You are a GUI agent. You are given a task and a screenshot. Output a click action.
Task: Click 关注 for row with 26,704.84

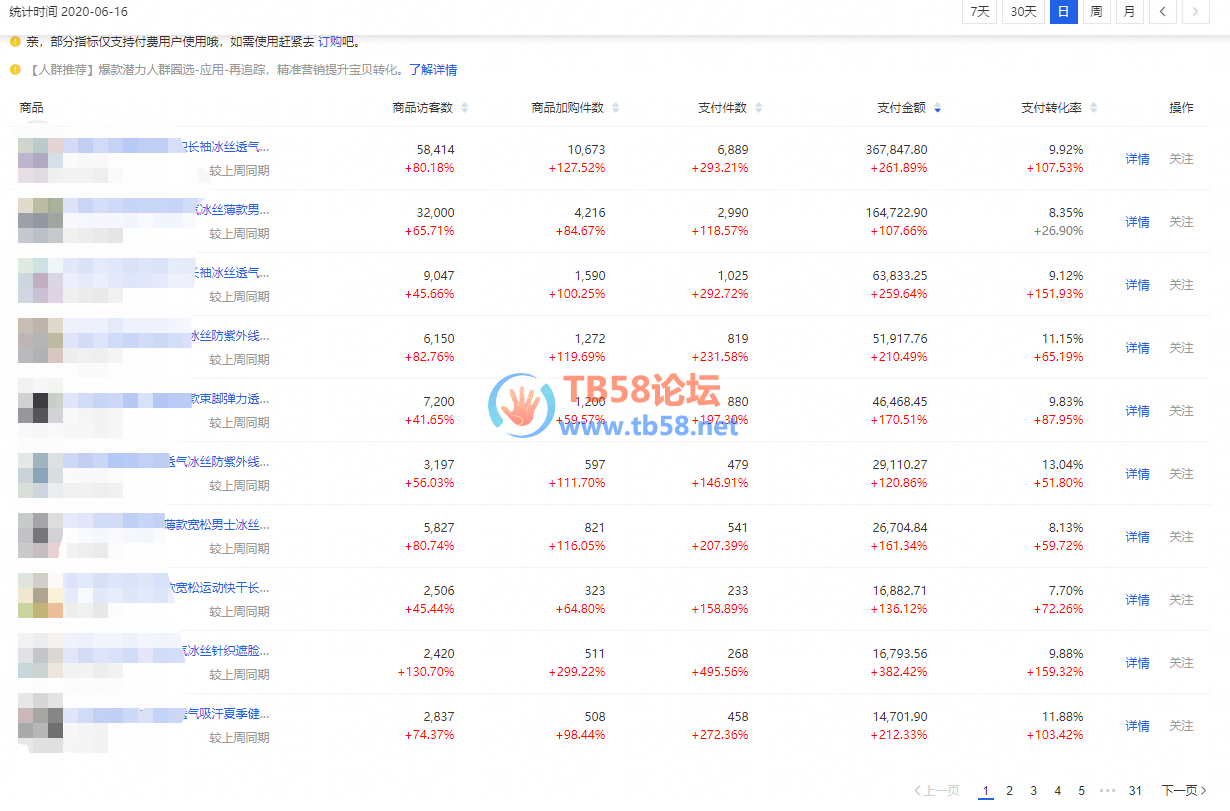[1181, 537]
